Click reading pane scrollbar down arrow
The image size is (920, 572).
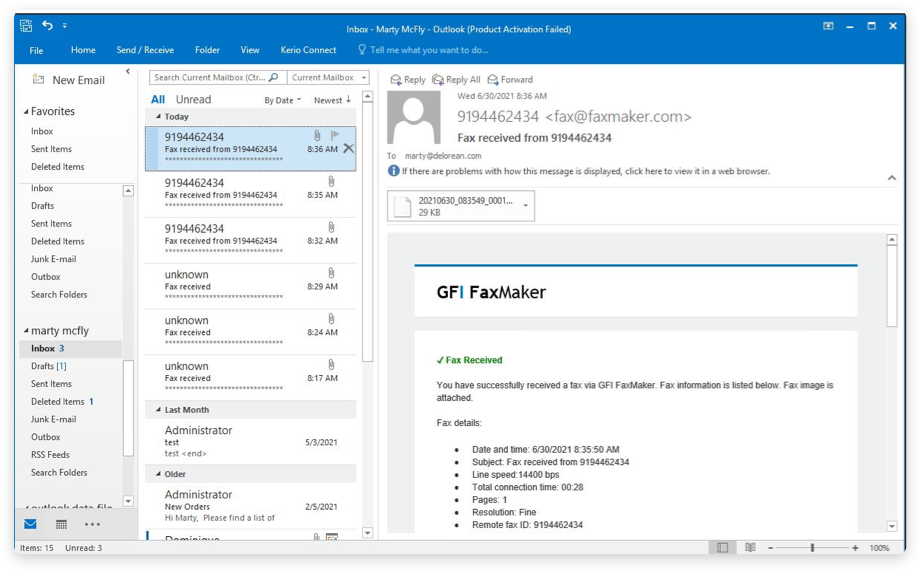(x=892, y=526)
